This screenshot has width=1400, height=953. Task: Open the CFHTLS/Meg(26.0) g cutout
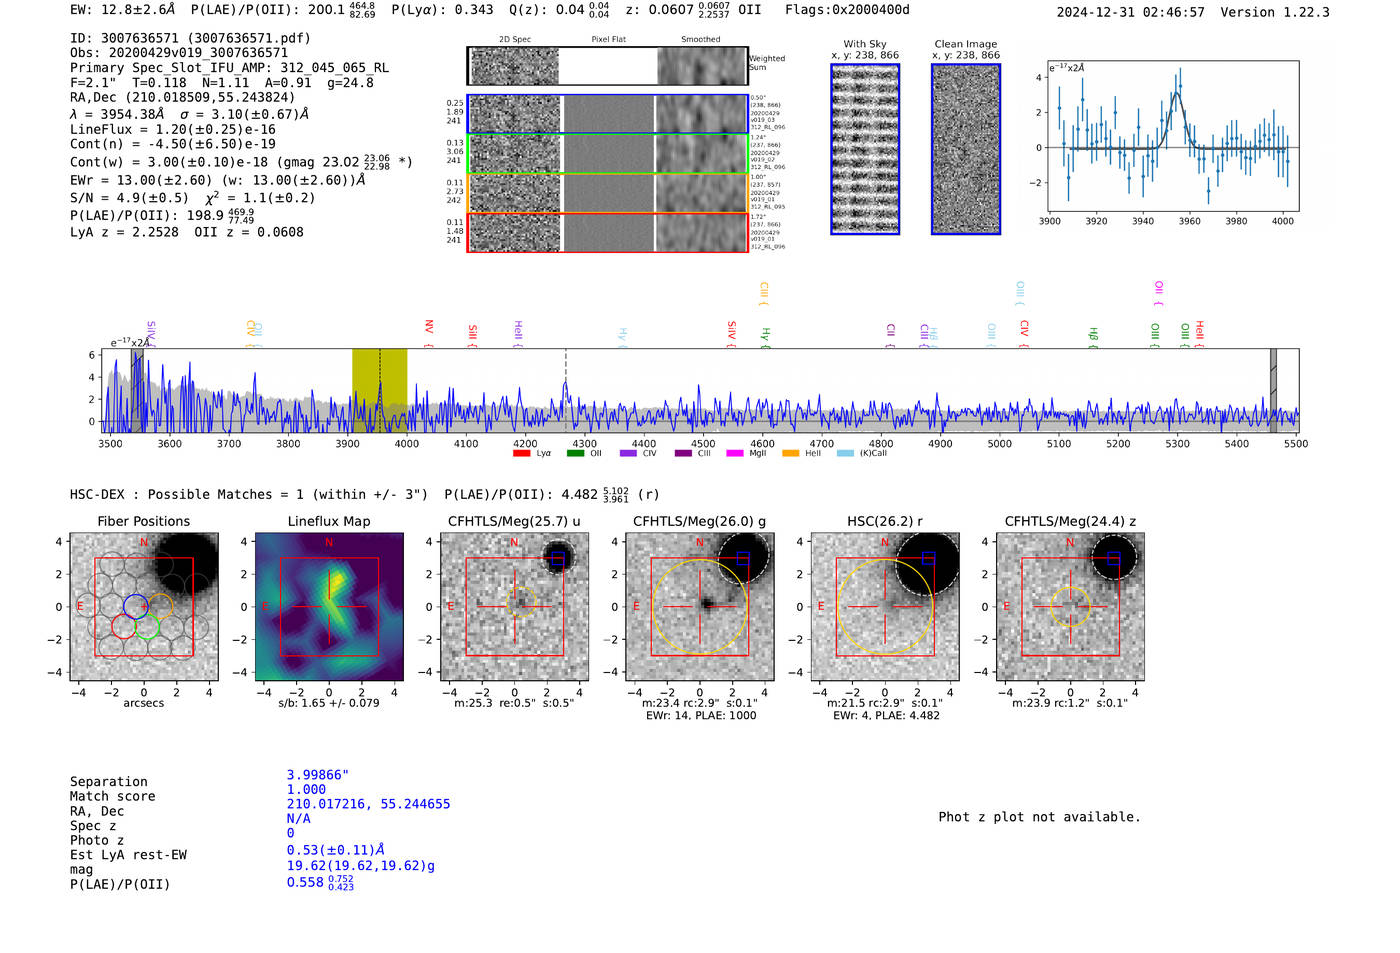pyautogui.click(x=699, y=607)
